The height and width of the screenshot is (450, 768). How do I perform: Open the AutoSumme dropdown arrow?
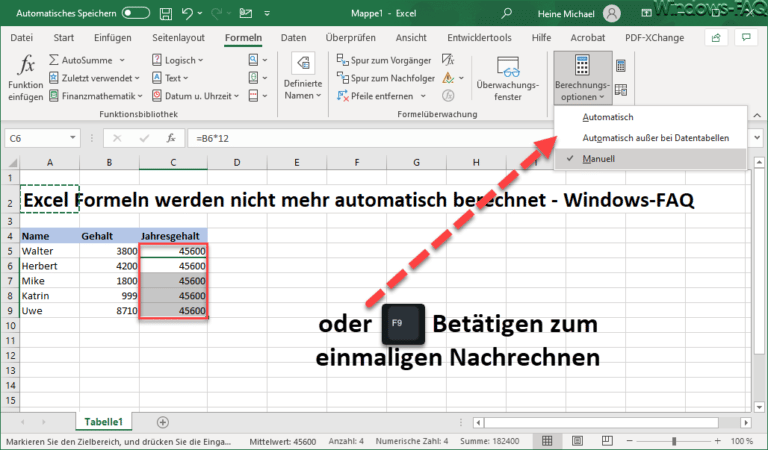[x=122, y=60]
